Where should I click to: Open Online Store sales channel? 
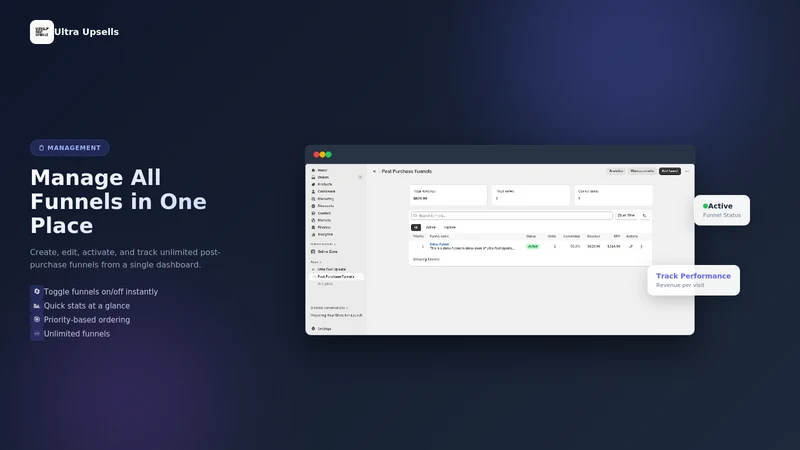pyautogui.click(x=324, y=252)
